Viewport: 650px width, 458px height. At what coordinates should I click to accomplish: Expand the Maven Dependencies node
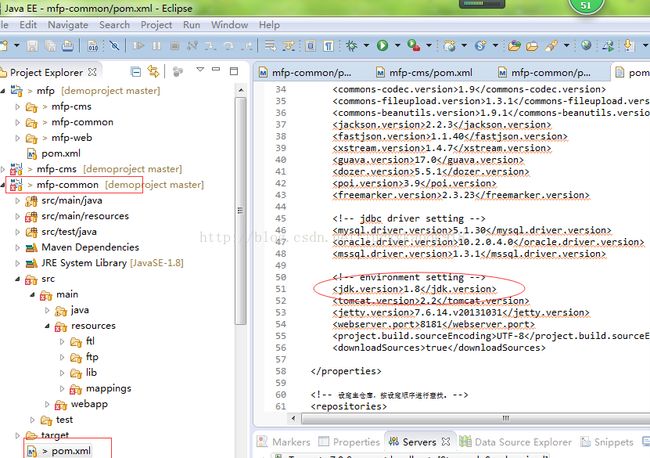click(x=17, y=247)
